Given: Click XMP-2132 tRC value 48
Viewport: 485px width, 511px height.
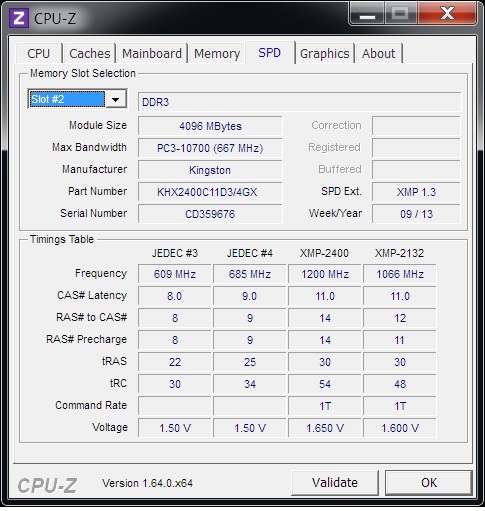Looking at the screenshot, I should coord(400,384).
